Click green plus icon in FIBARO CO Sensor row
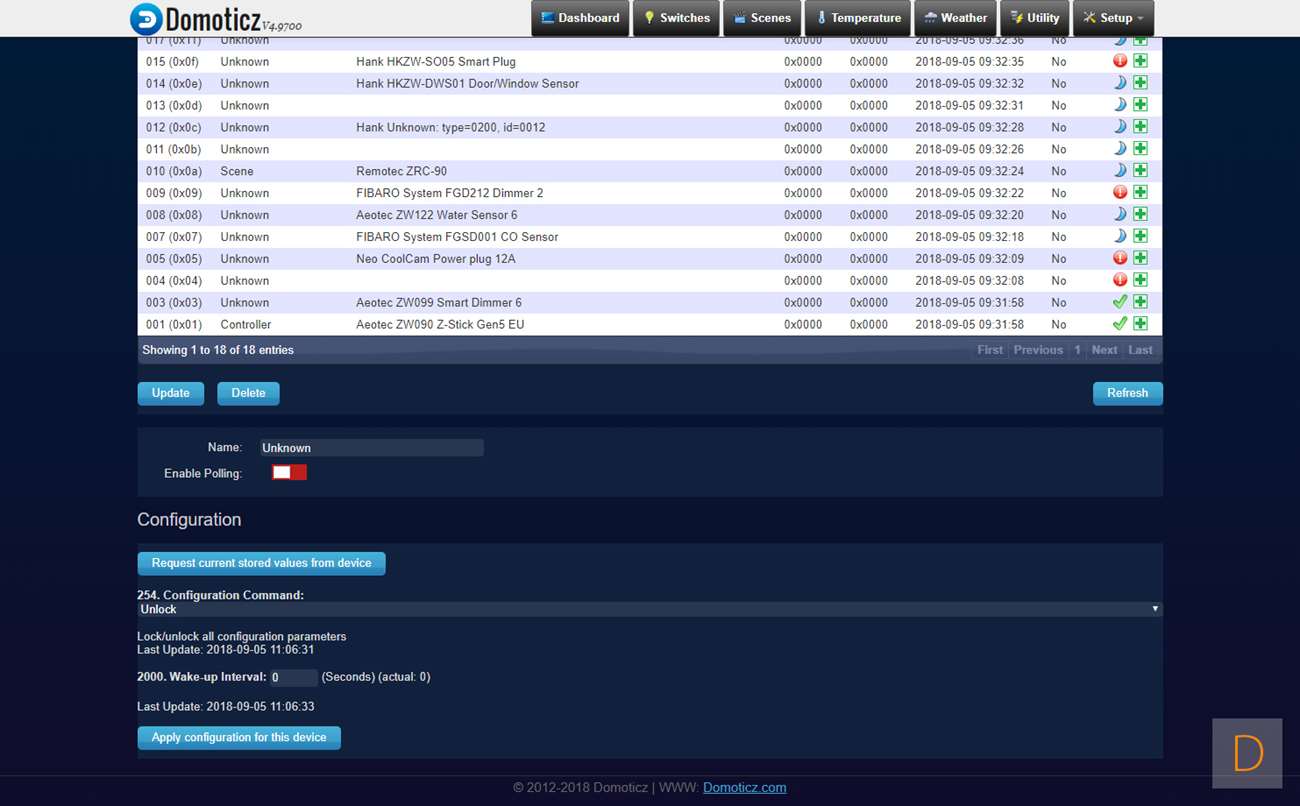This screenshot has width=1300, height=806. click(x=1140, y=236)
